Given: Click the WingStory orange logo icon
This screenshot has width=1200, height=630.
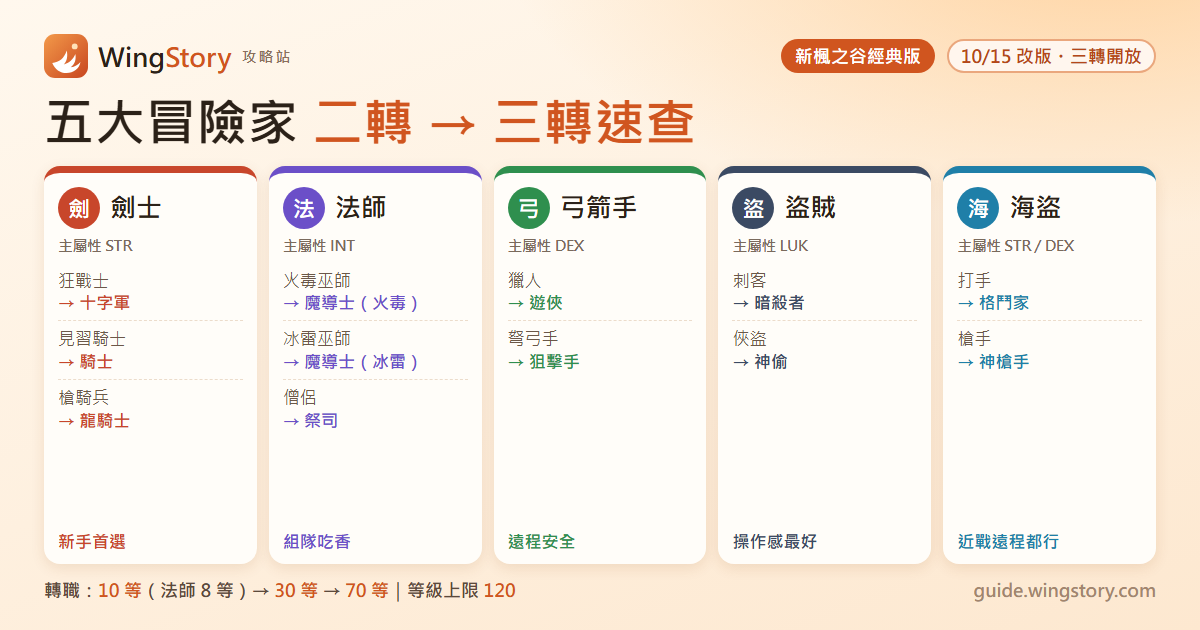Looking at the screenshot, I should point(66,56).
